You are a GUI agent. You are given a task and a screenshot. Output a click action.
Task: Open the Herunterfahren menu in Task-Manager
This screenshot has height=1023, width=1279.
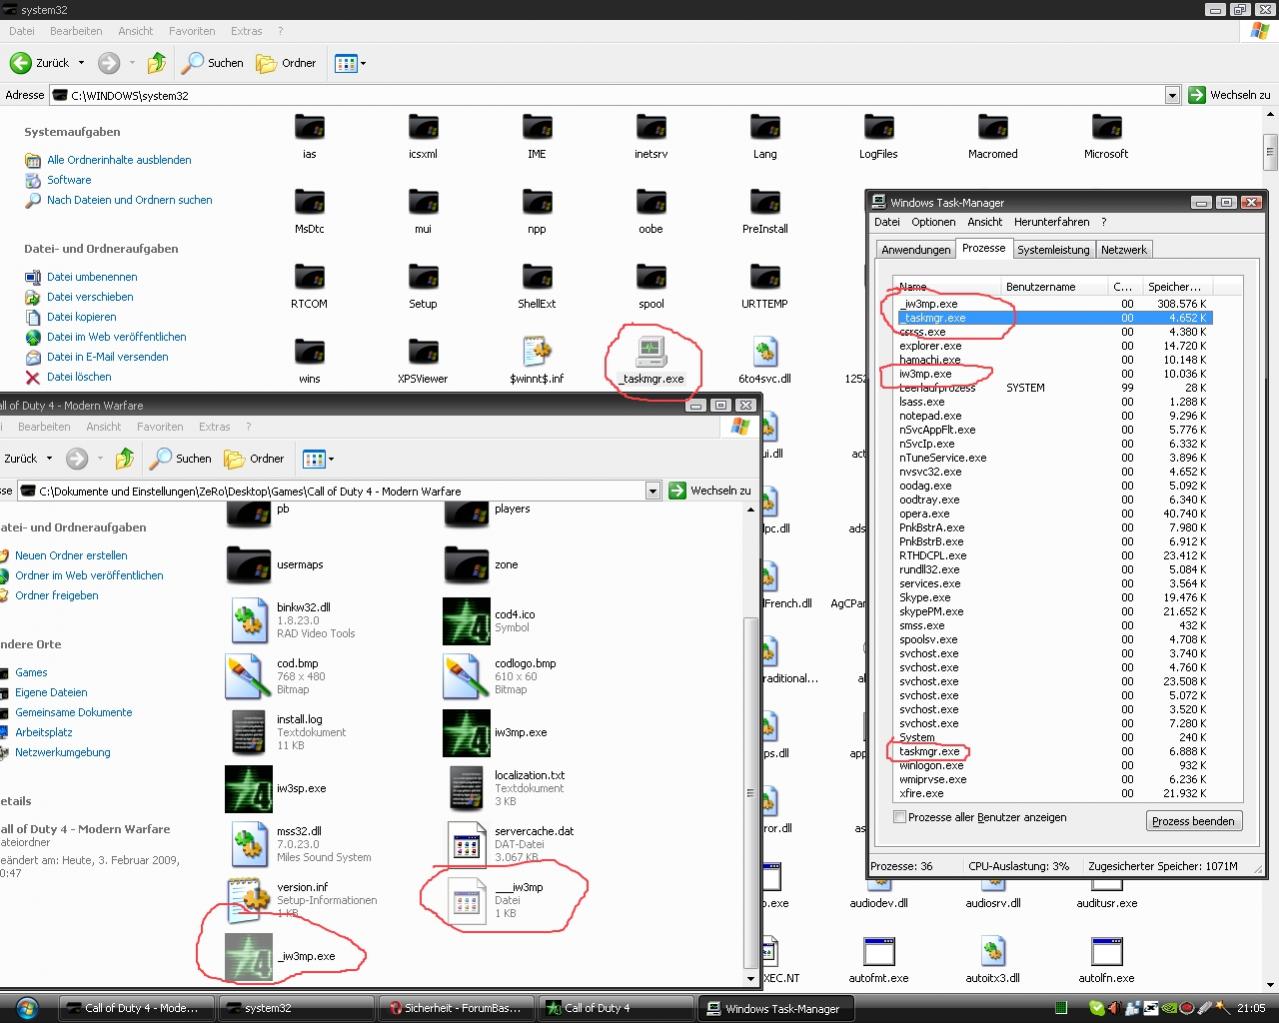[x=1052, y=222]
